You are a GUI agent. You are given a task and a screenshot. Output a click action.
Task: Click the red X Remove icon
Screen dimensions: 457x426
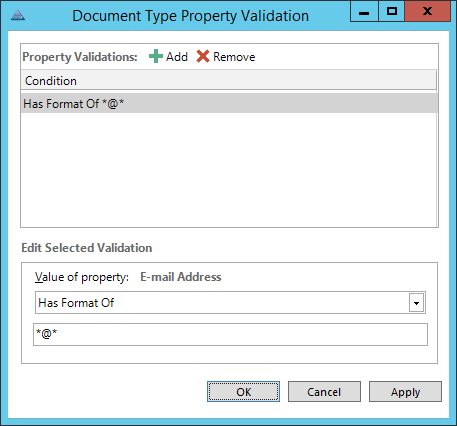tap(203, 56)
